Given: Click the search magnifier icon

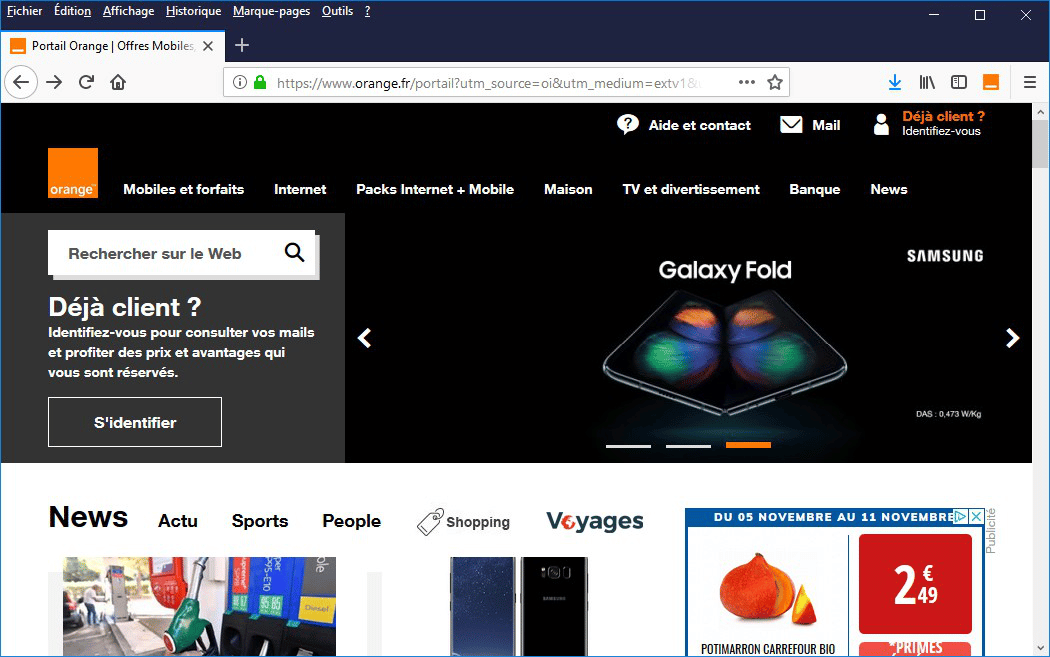Looking at the screenshot, I should [x=294, y=253].
